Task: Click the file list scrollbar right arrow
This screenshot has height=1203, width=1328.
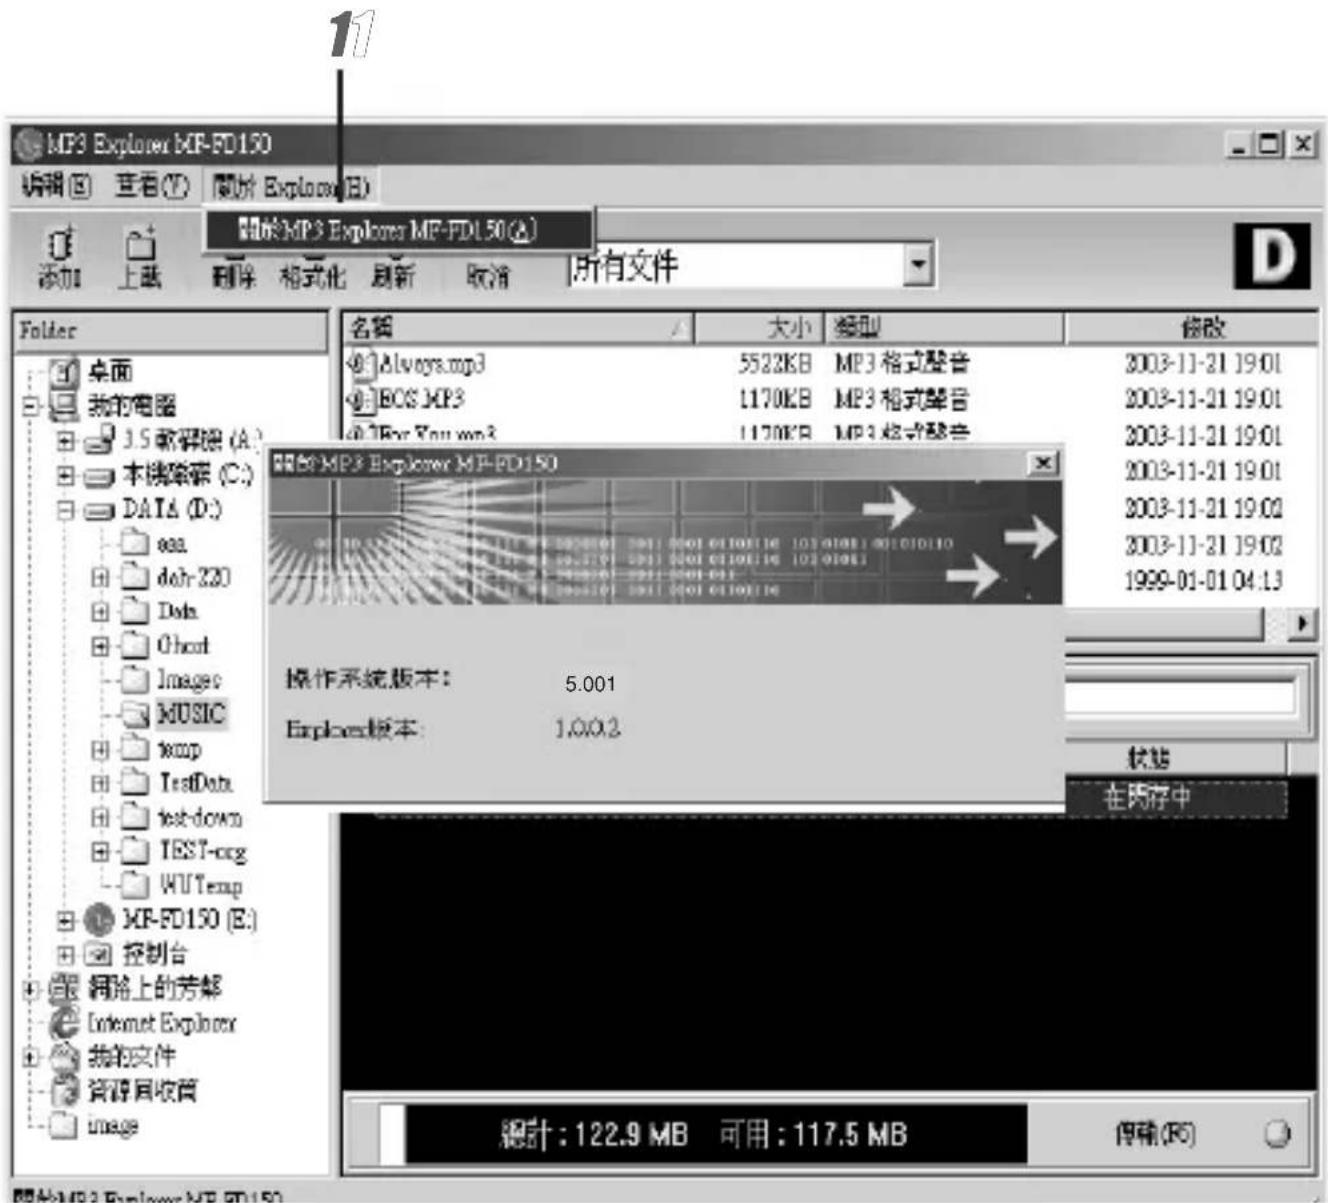Action: (x=1302, y=624)
